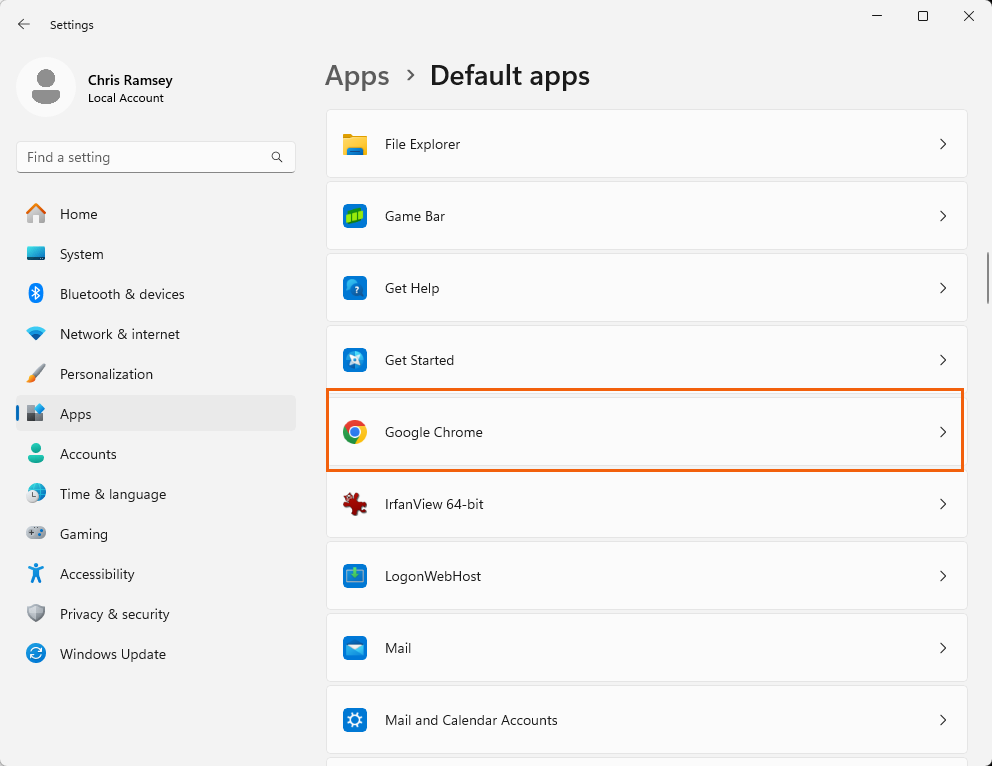Click the Game Bar label text
Image resolution: width=992 pixels, height=766 pixels.
[414, 216]
